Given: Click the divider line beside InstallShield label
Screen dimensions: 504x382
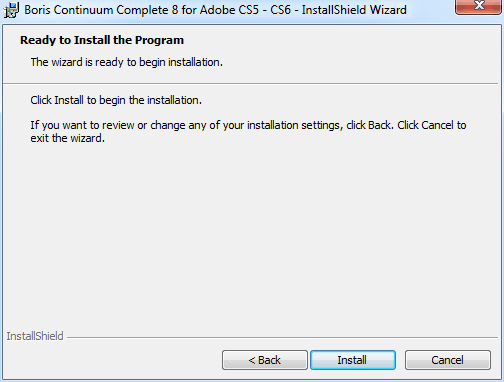Looking at the screenshot, I should tap(282, 337).
